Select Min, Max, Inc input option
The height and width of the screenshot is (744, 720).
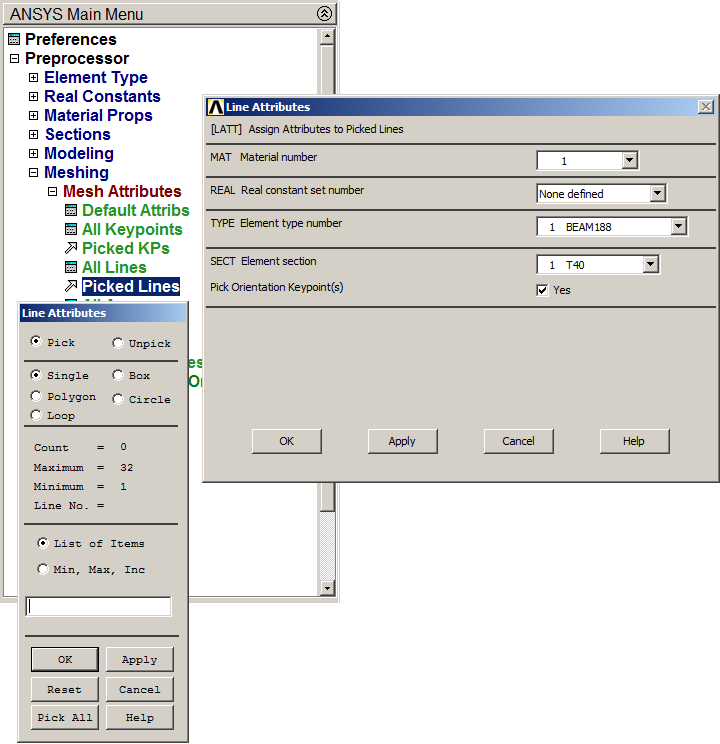coord(43,570)
